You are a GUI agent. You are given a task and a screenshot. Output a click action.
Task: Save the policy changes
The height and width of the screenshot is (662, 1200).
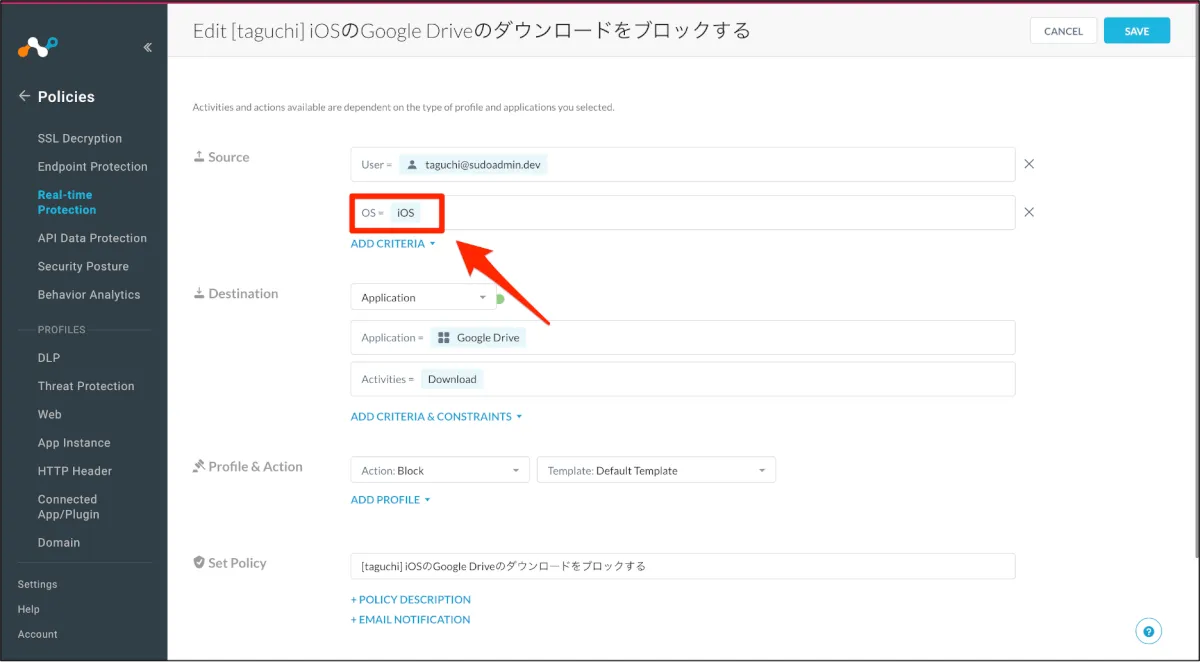(1136, 31)
